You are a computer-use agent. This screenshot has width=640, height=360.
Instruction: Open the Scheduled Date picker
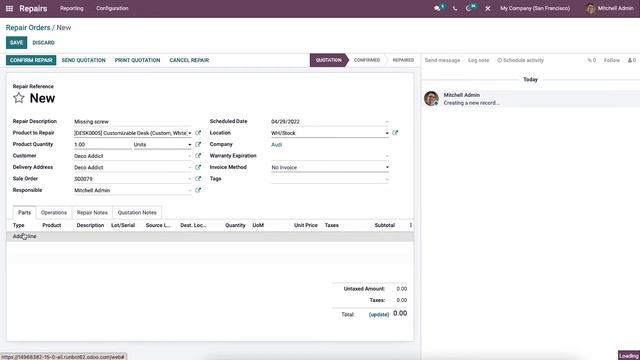(x=330, y=122)
